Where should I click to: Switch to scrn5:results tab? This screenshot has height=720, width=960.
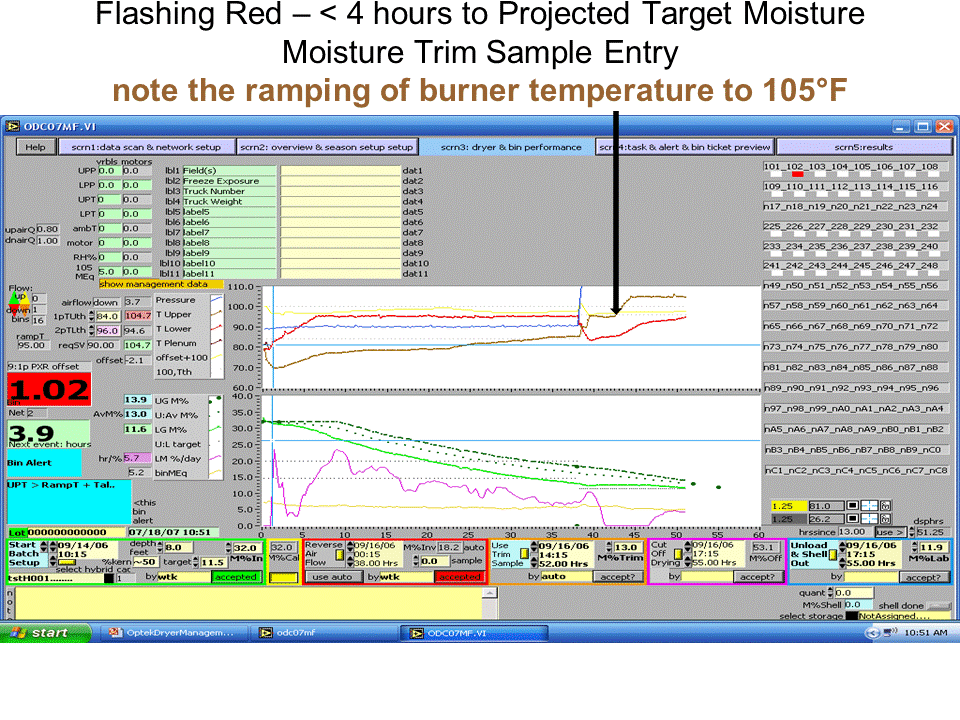click(x=864, y=147)
